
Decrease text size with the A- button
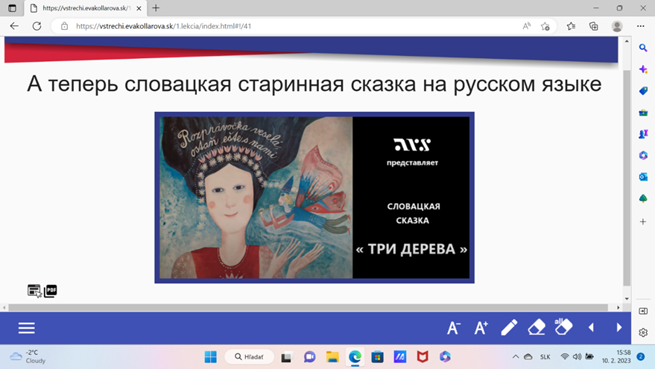pos(454,328)
